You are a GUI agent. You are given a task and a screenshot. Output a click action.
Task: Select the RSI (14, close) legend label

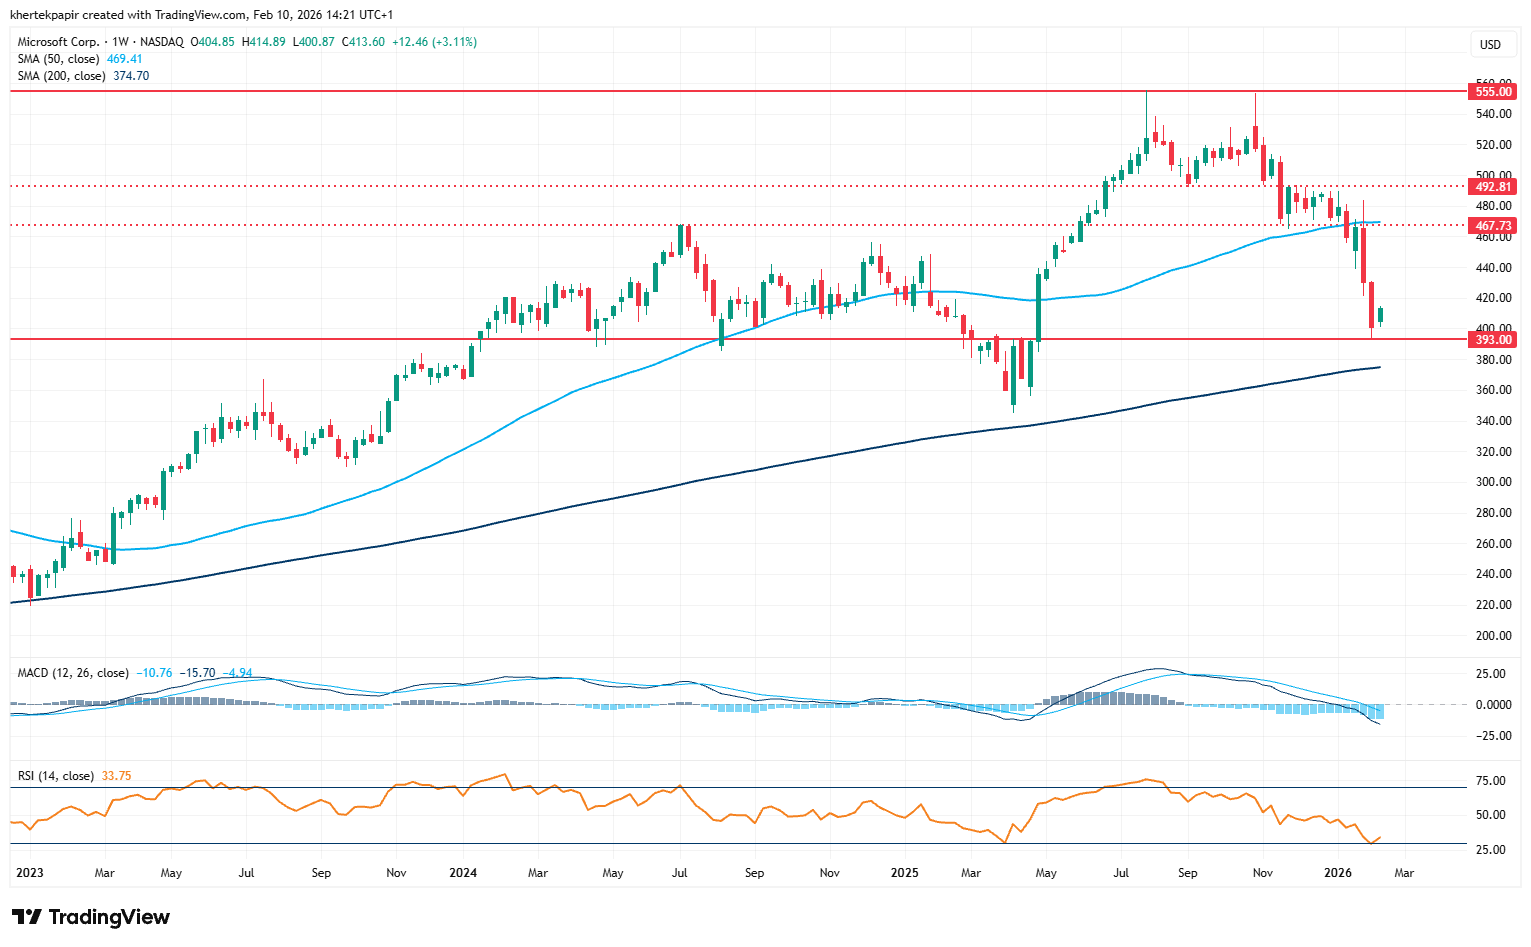(56, 776)
